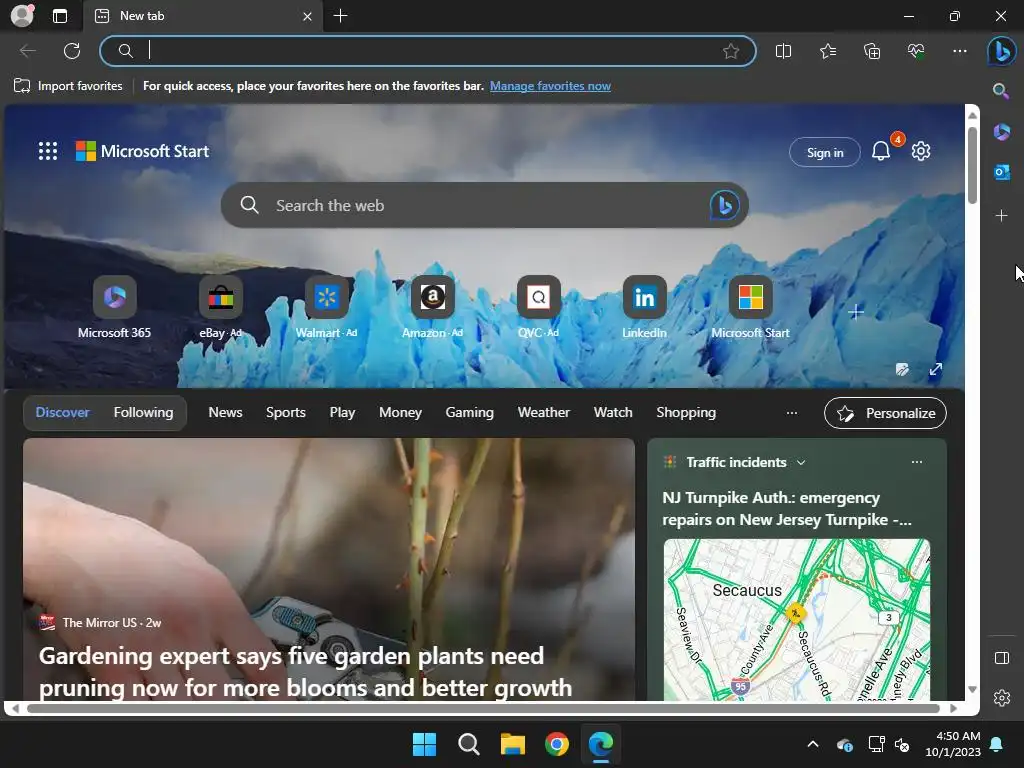The image size is (1024, 768).
Task: Open Browser essentials heart icon
Action: tap(916, 51)
